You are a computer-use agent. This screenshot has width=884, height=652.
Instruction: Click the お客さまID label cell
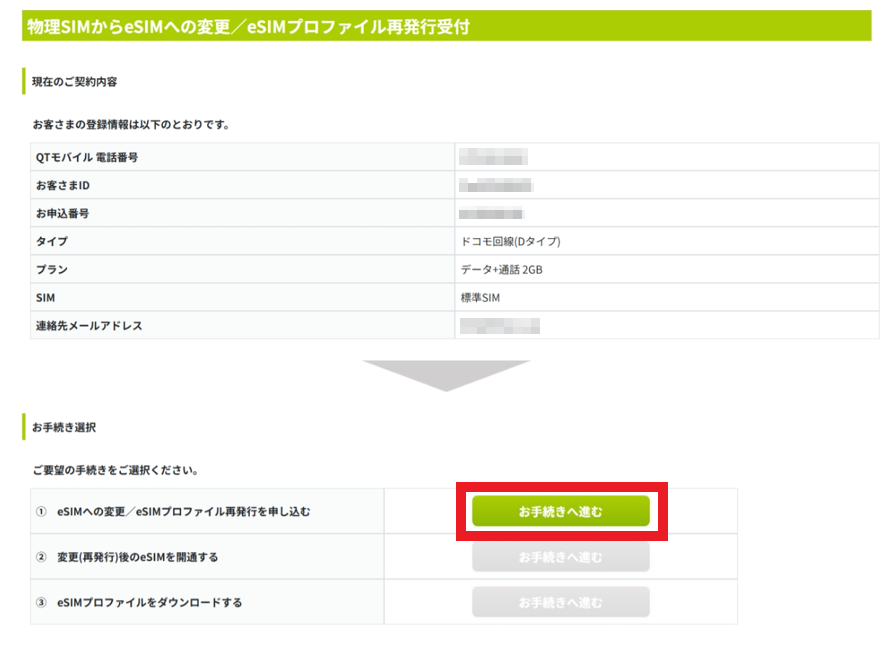coord(63,185)
